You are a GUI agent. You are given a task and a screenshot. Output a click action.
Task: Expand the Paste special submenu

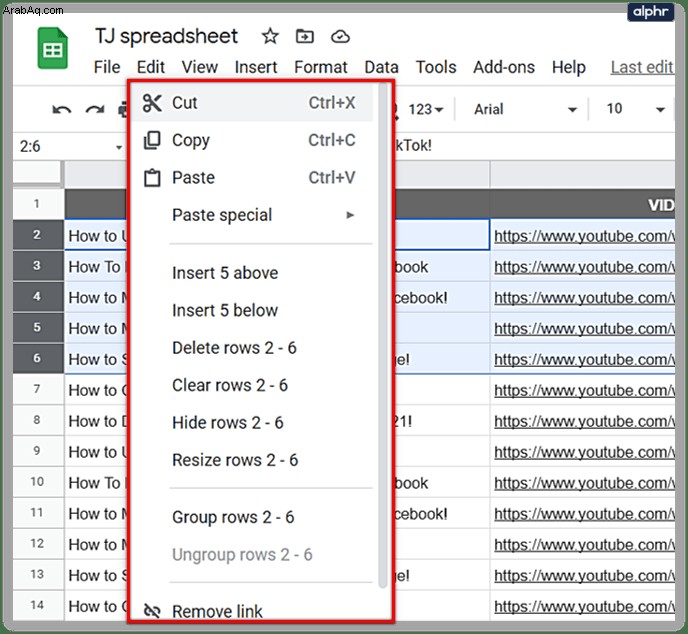[350, 215]
